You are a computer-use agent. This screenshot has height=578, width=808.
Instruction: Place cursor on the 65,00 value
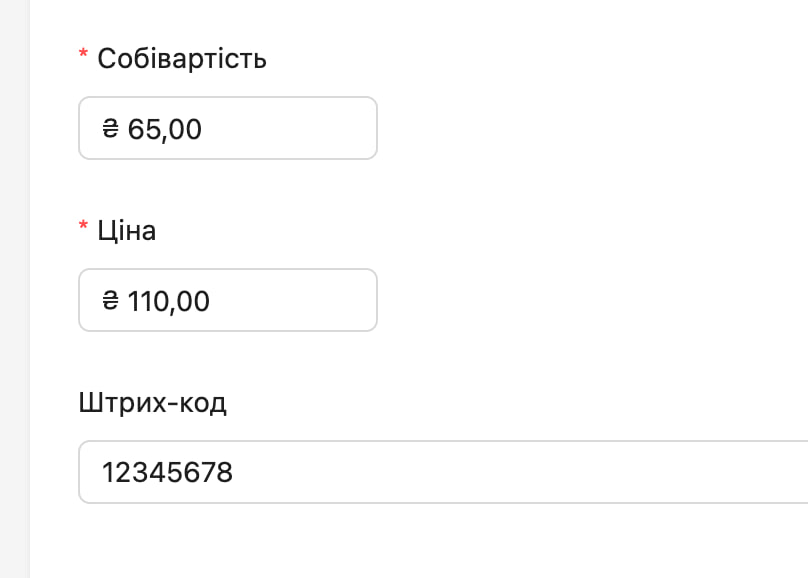pos(164,129)
